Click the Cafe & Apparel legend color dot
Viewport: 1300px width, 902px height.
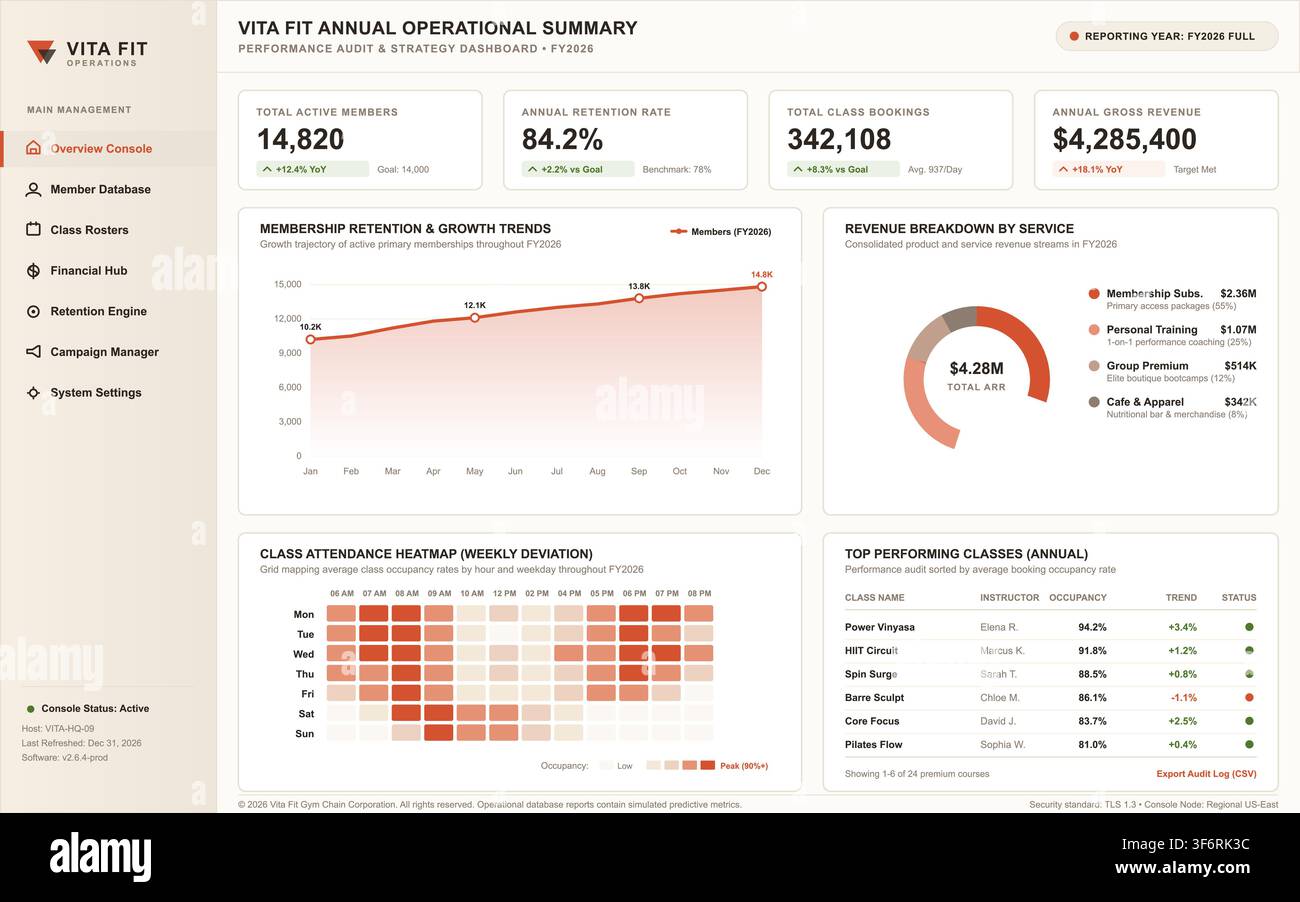click(x=1094, y=402)
